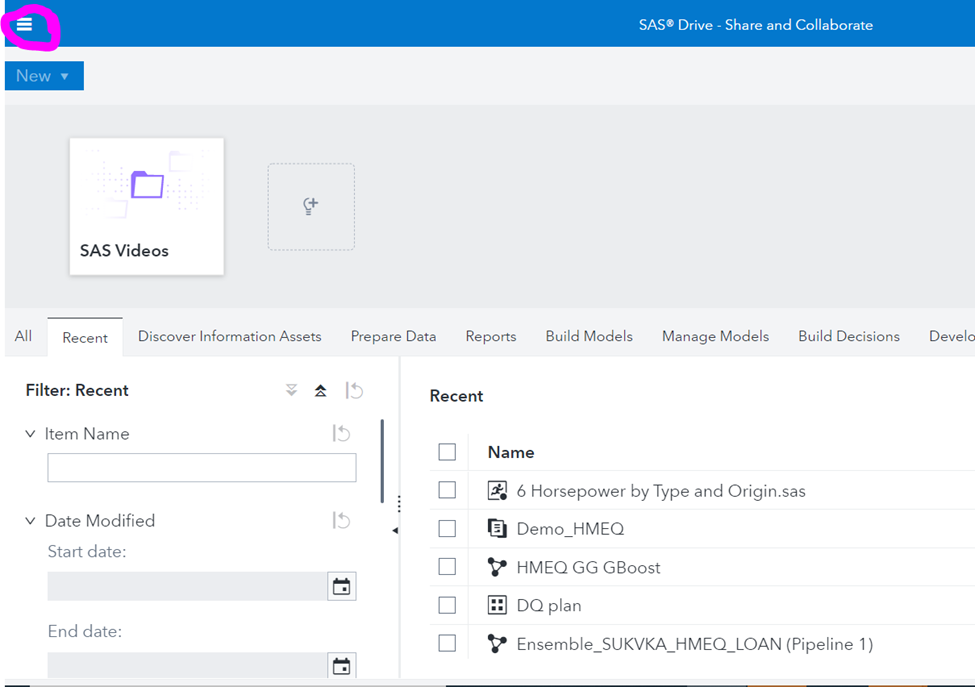Screen dimensions: 975x687
Task: Open the hamburger applications menu
Action: click(25, 25)
